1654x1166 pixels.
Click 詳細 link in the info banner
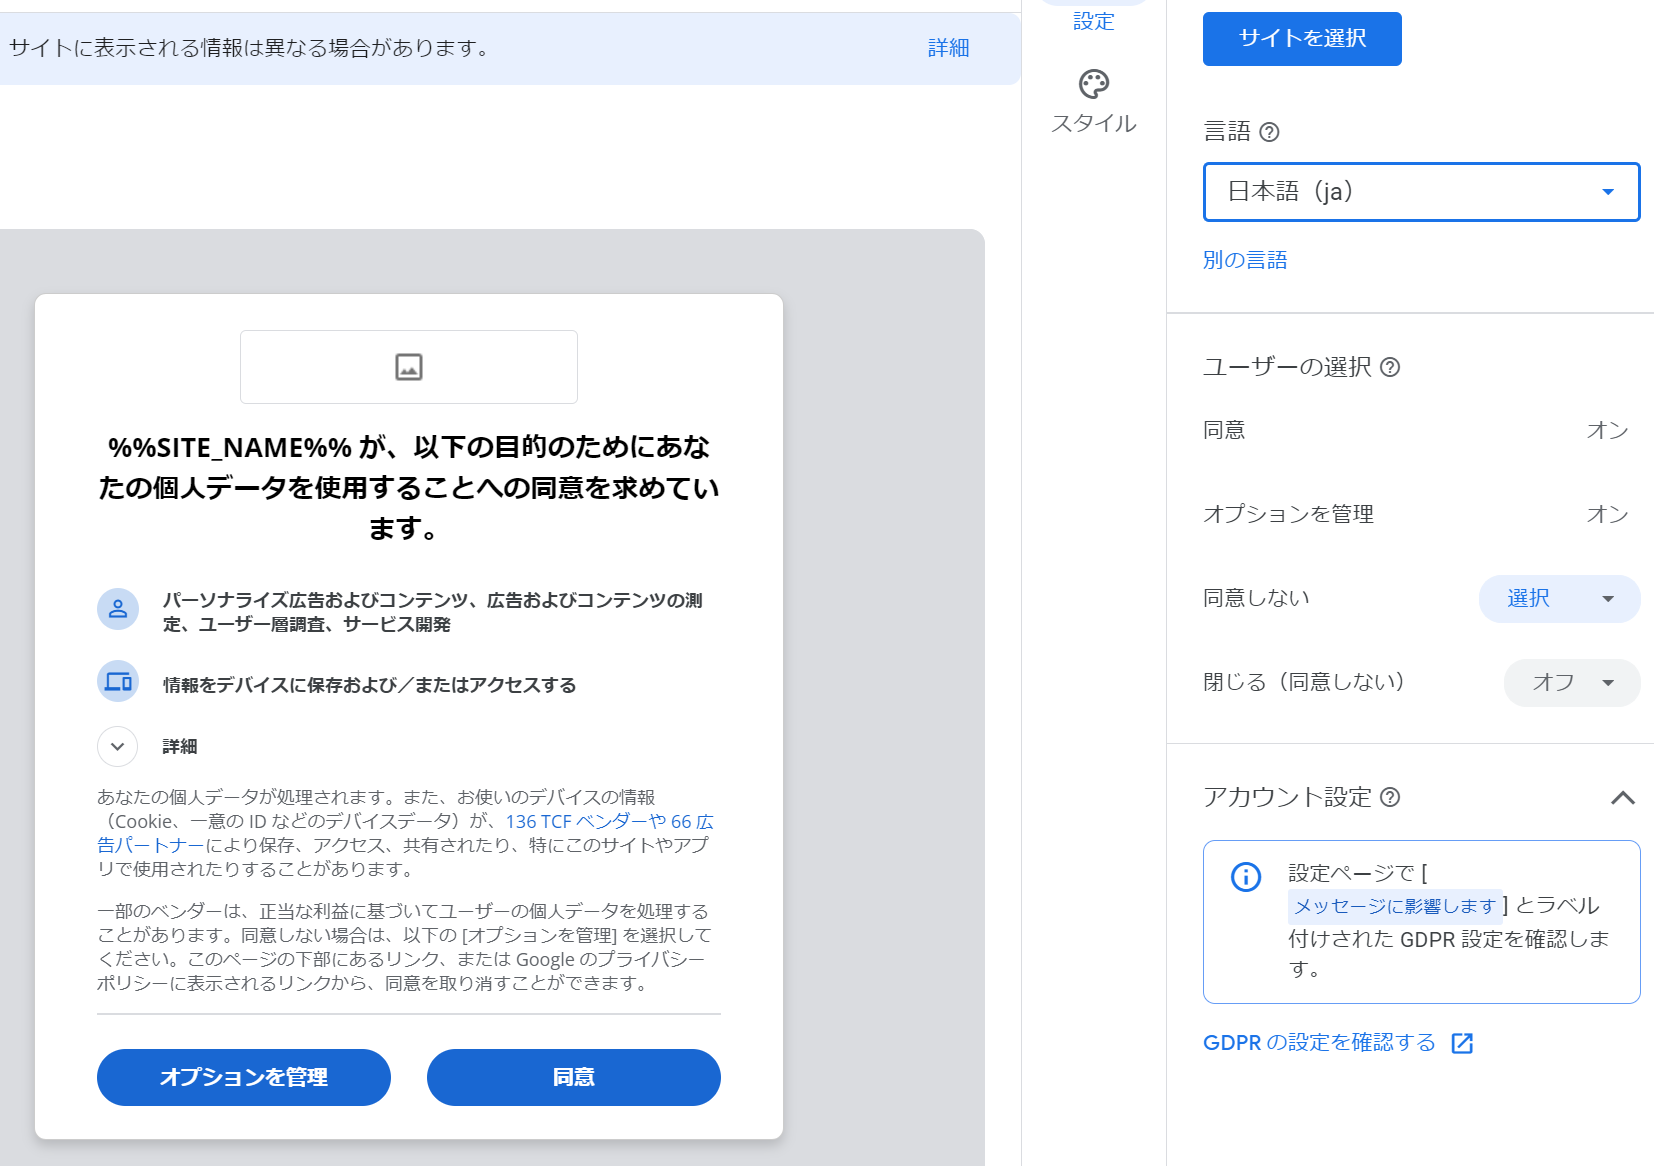point(948,48)
